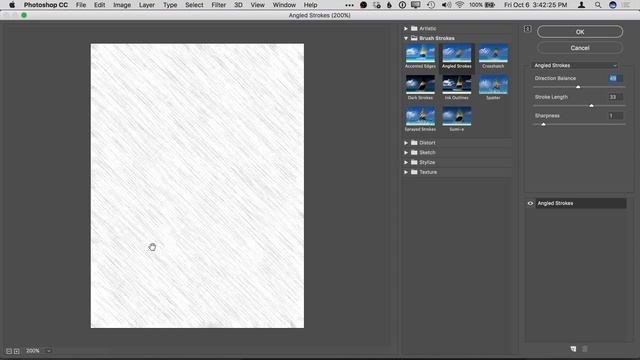This screenshot has height=360, width=640.
Task: Click the Texture folder icon
Action: point(414,172)
